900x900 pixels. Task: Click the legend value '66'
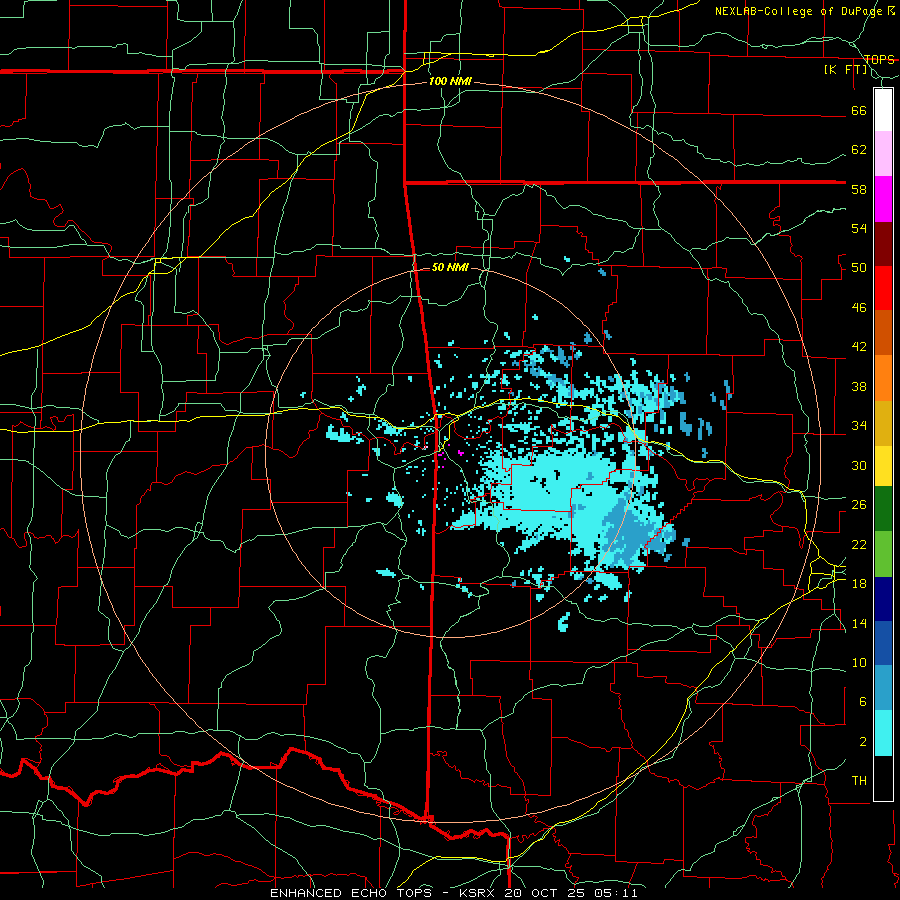click(859, 111)
